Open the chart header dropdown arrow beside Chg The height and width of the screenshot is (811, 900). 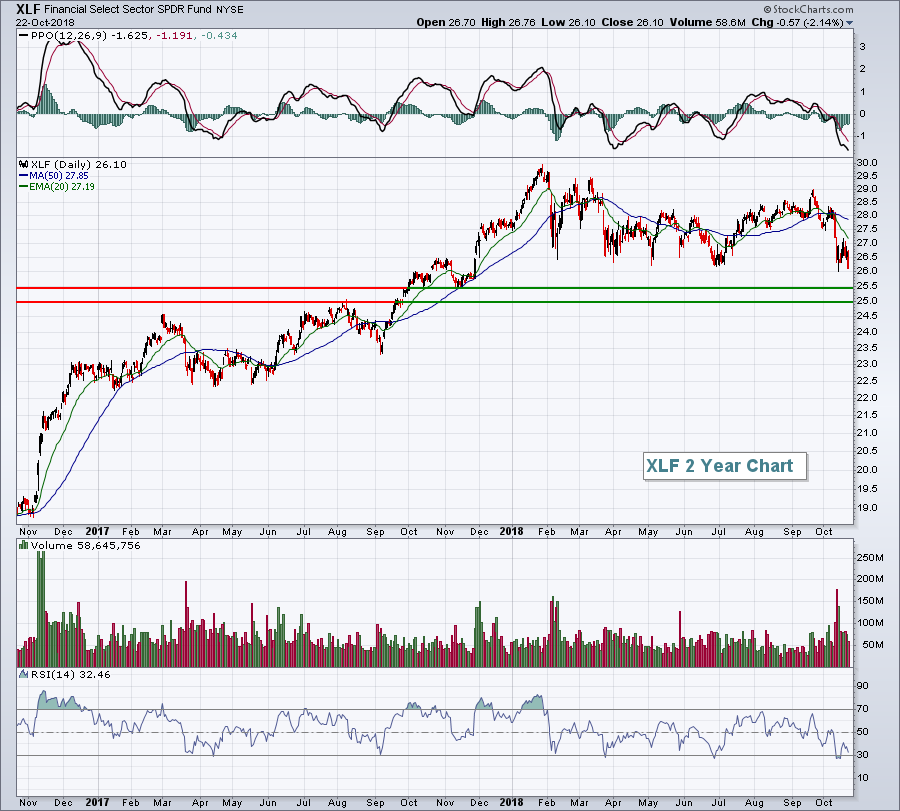849,23
